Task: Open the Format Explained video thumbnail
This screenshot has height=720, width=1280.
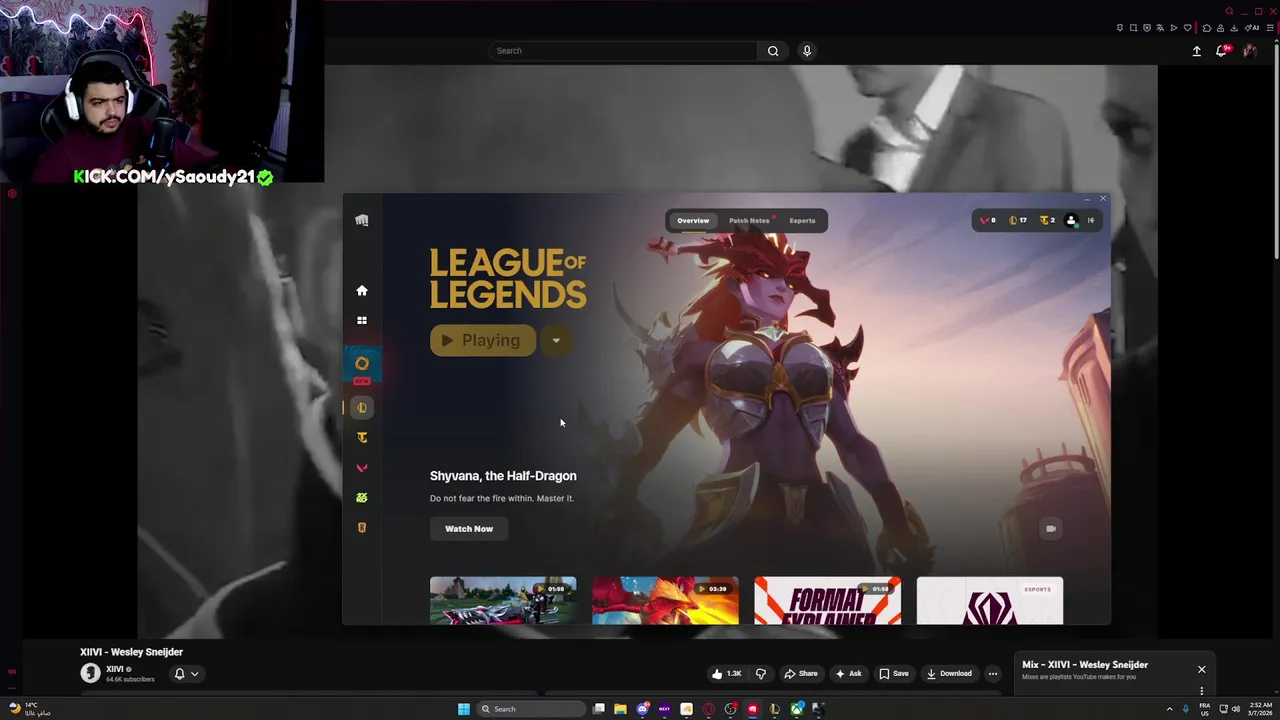Action: point(827,600)
